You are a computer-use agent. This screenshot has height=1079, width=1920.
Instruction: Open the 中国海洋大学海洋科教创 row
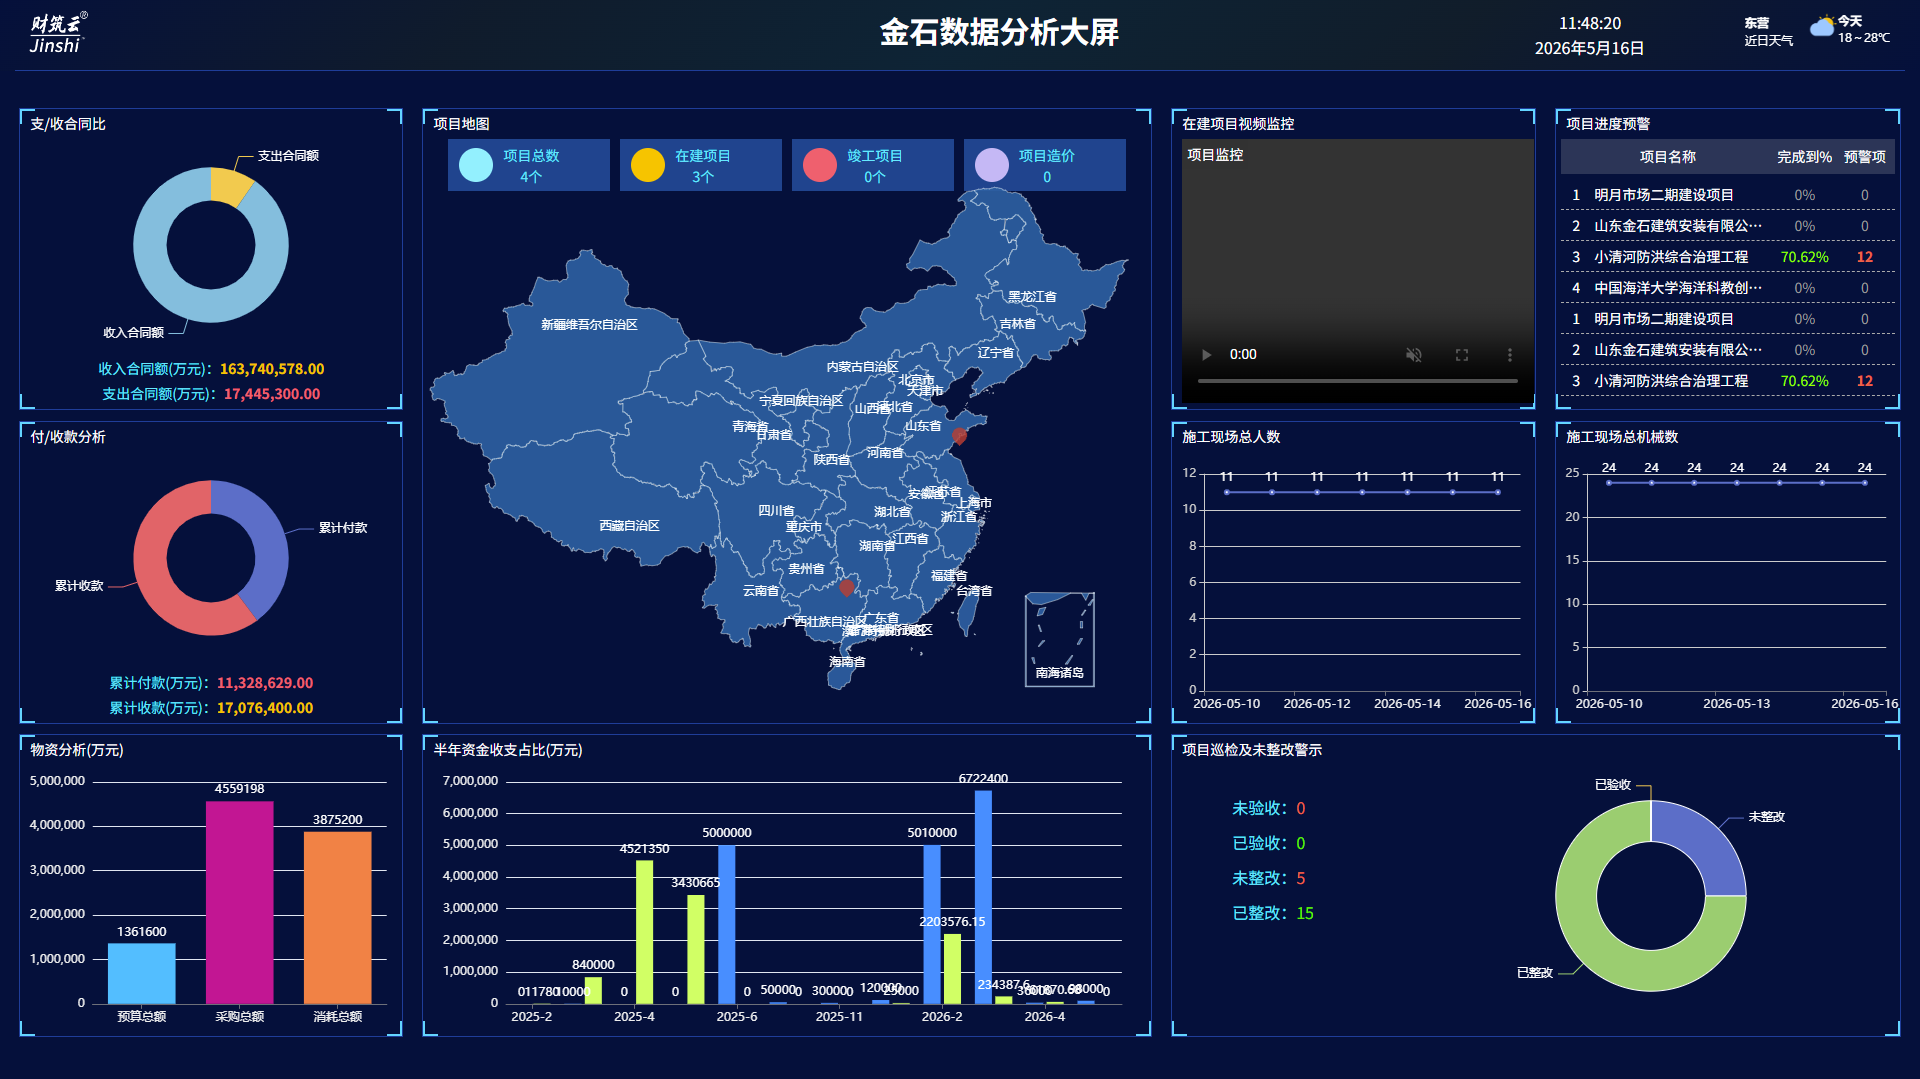point(1727,288)
